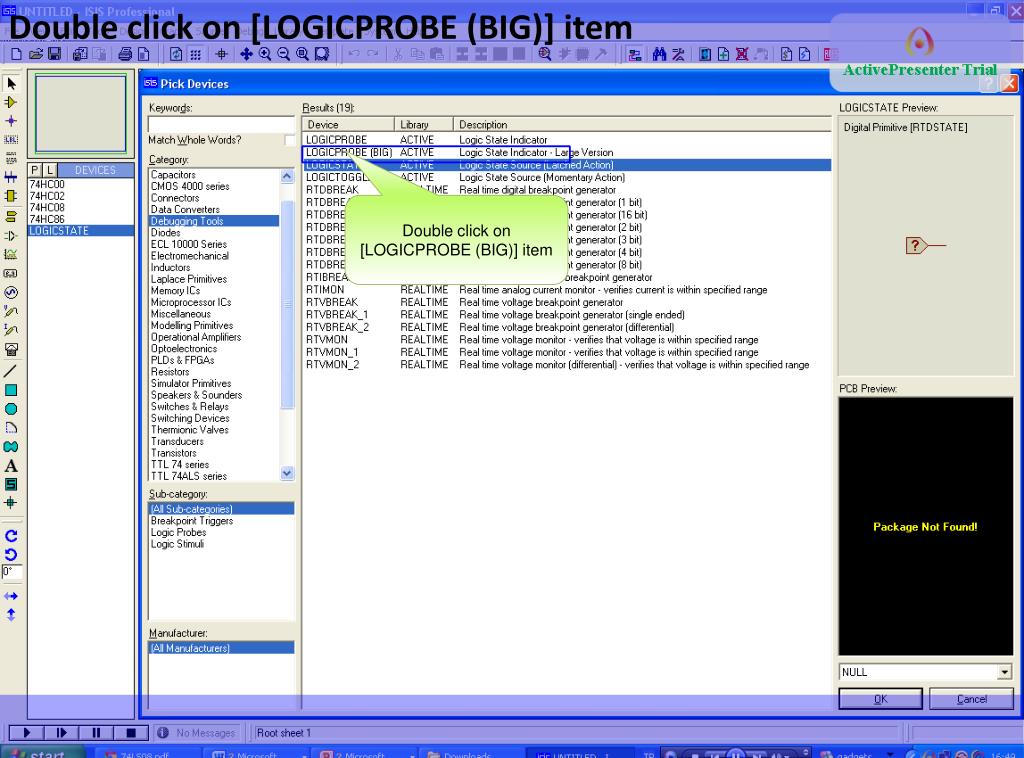Select the LOGICPROBE result row
Viewport: 1024px width, 758px height.
(567, 140)
